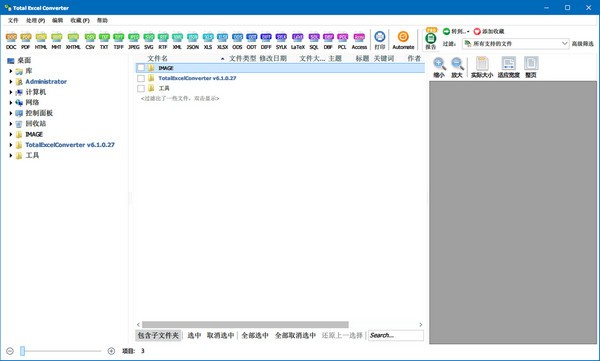
Task: Open the 处理 menu
Action: tap(35, 20)
